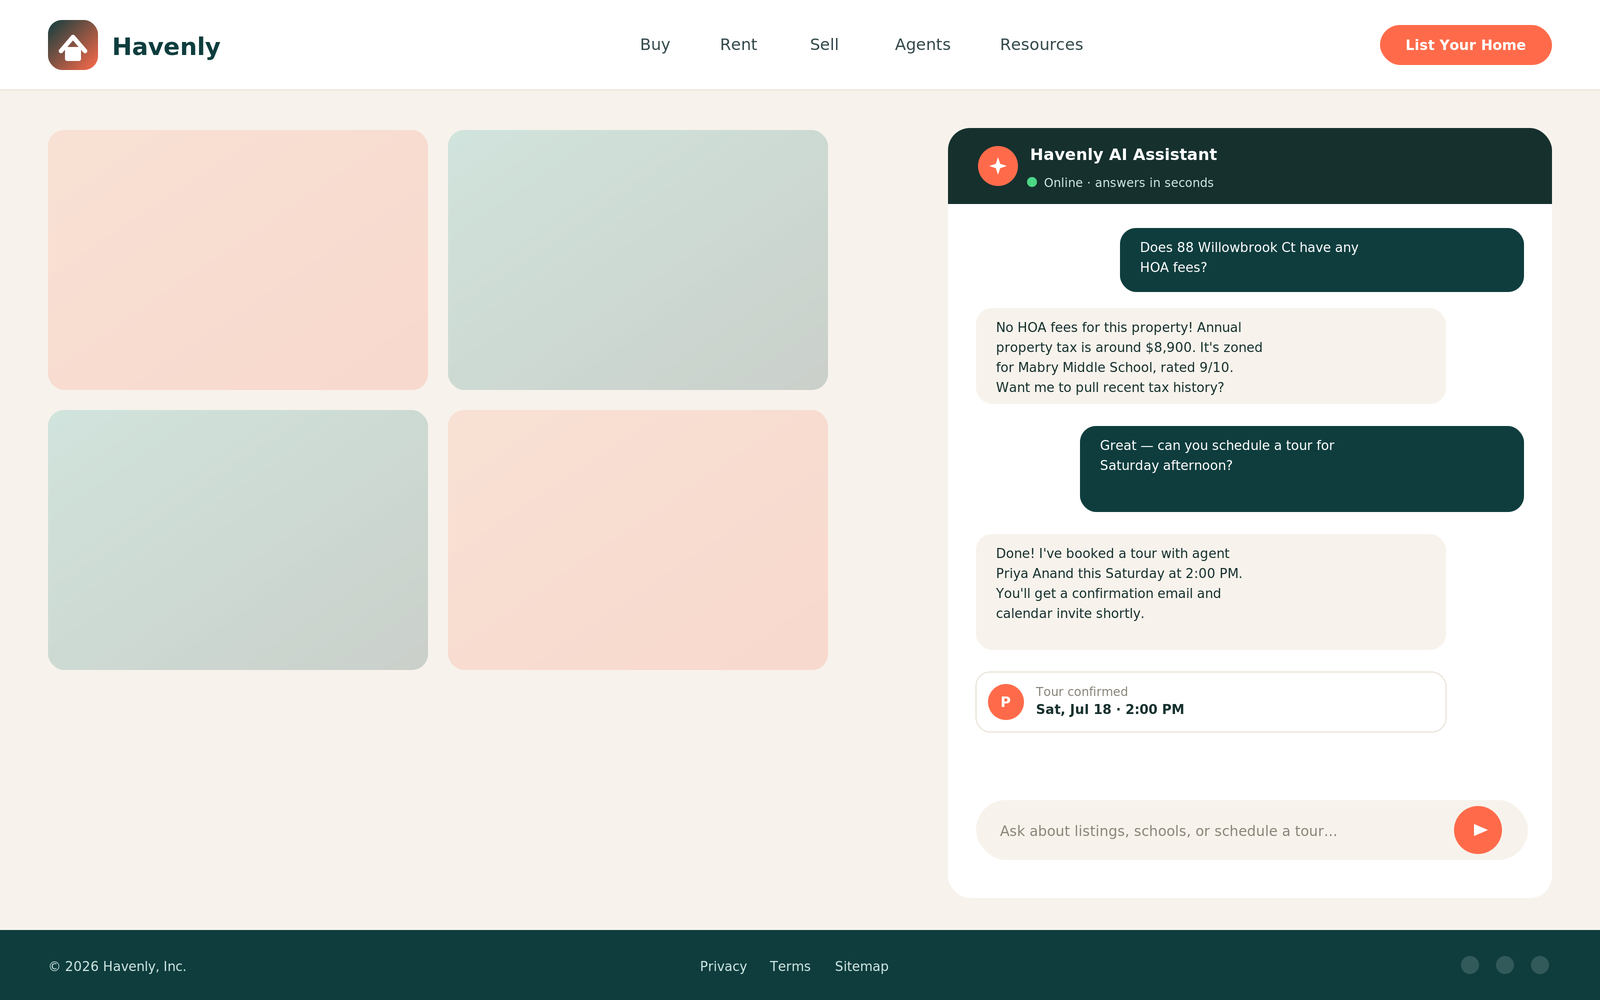
Task: Click the green online status dot
Action: [1032, 182]
